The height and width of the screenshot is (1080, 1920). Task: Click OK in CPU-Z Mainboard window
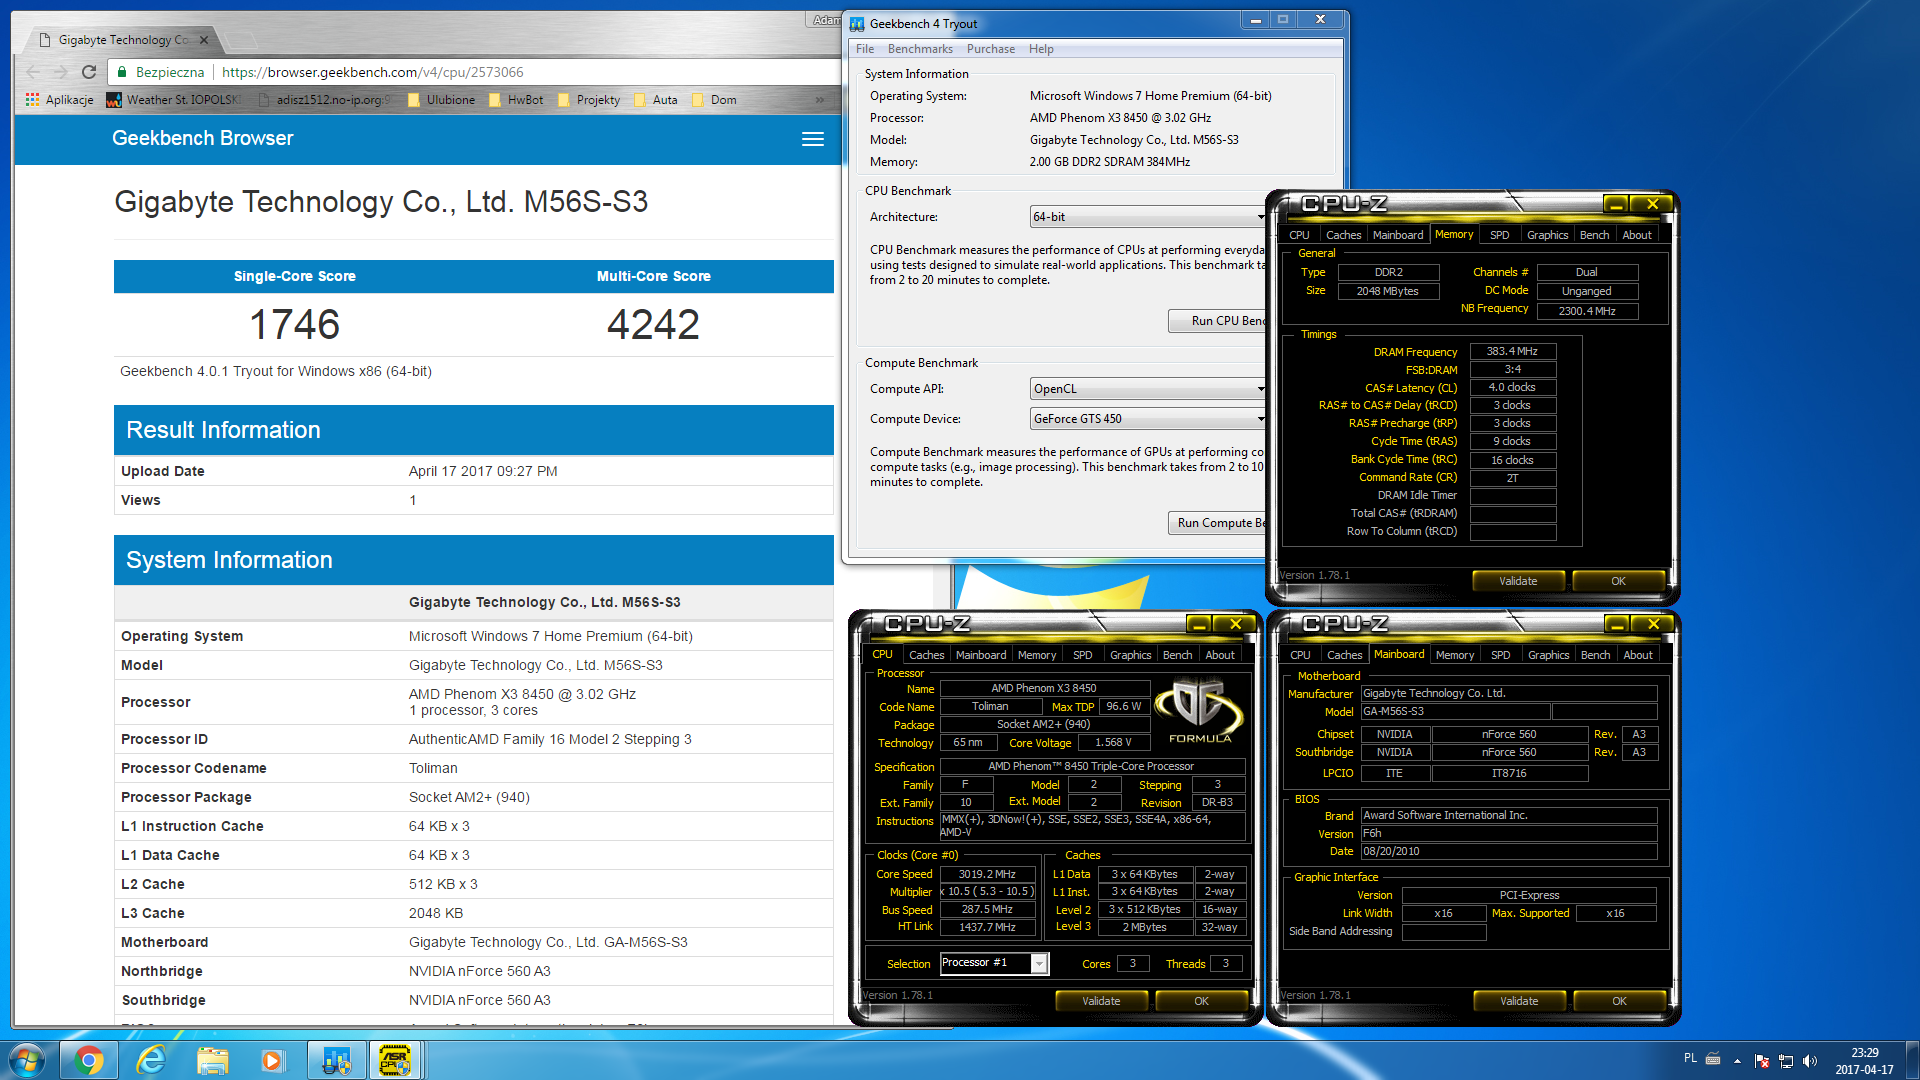point(1619,1001)
